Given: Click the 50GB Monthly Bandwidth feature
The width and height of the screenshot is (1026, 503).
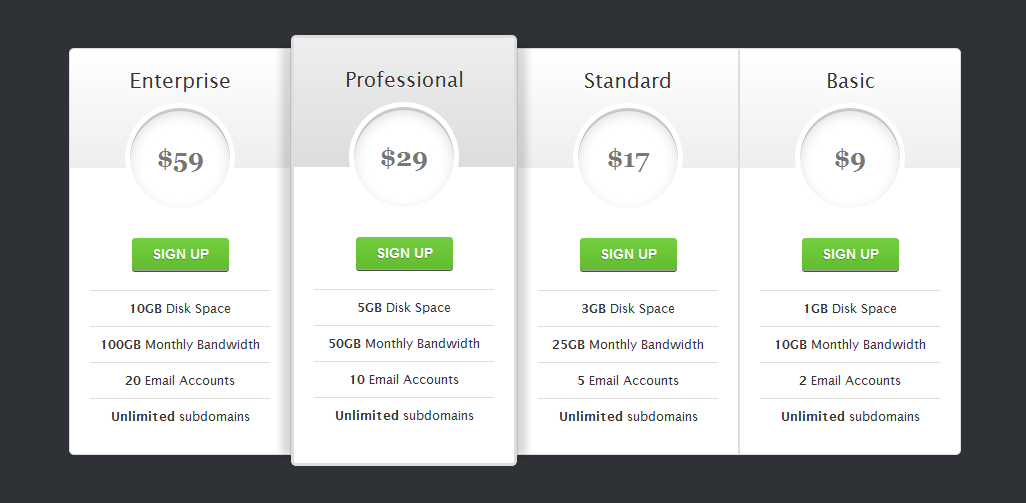Looking at the screenshot, I should [x=404, y=343].
